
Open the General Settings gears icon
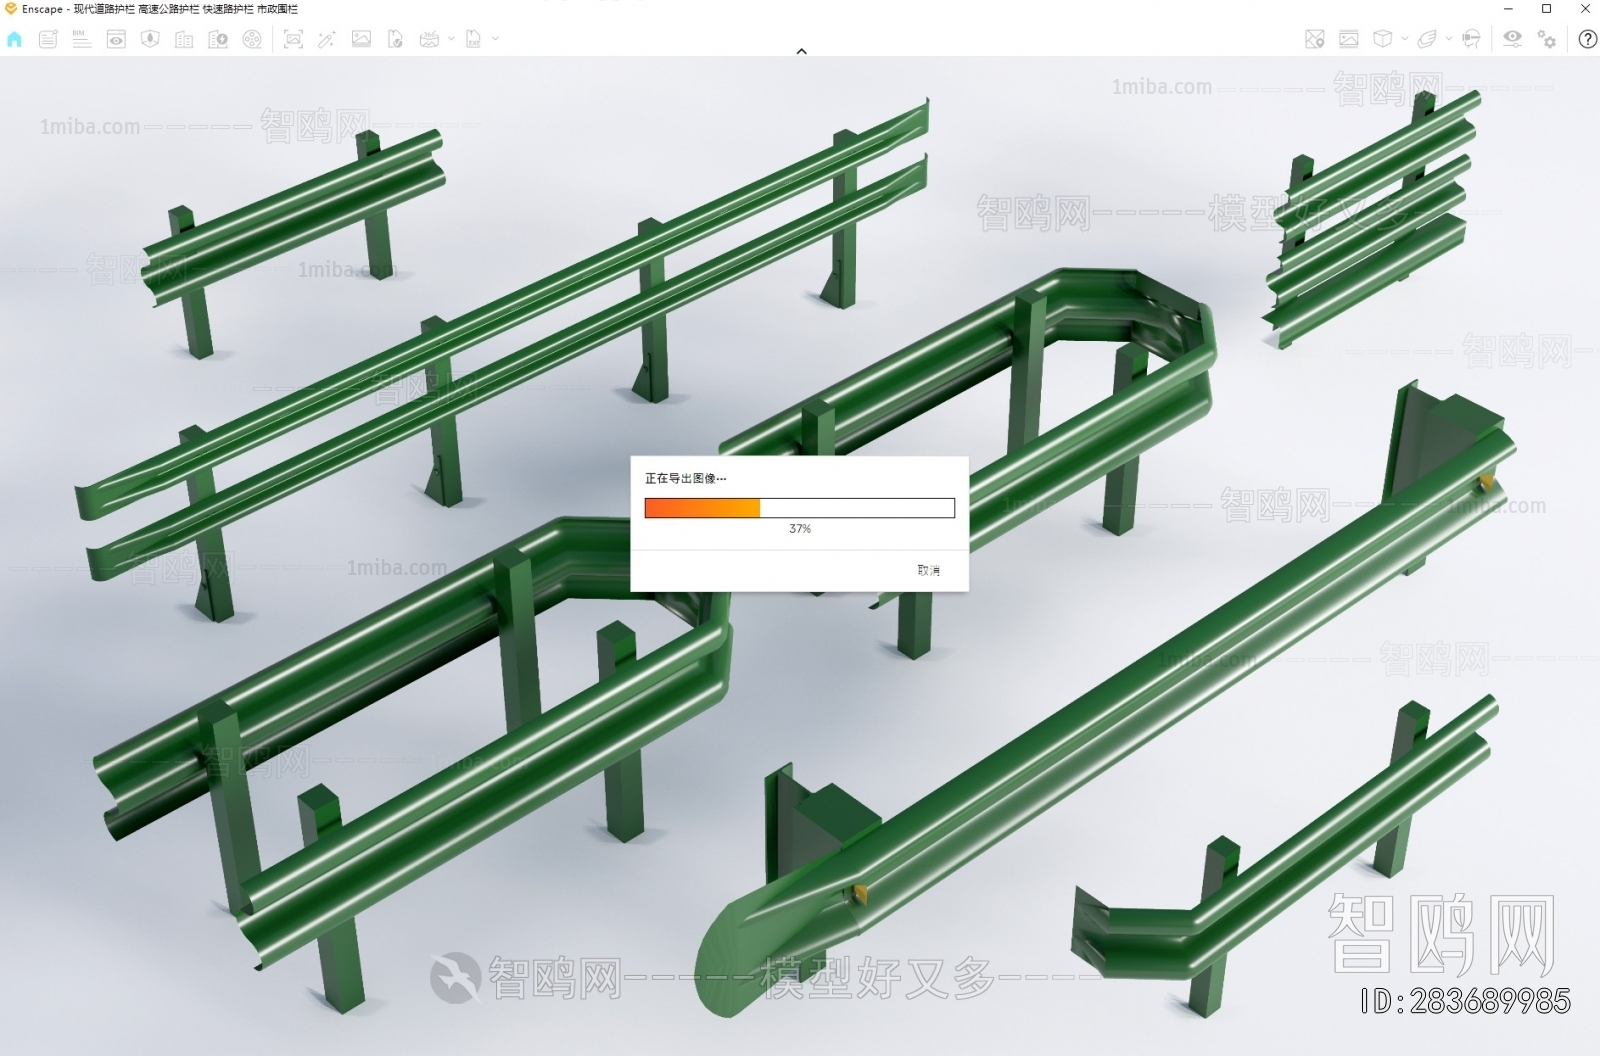(x=1547, y=39)
